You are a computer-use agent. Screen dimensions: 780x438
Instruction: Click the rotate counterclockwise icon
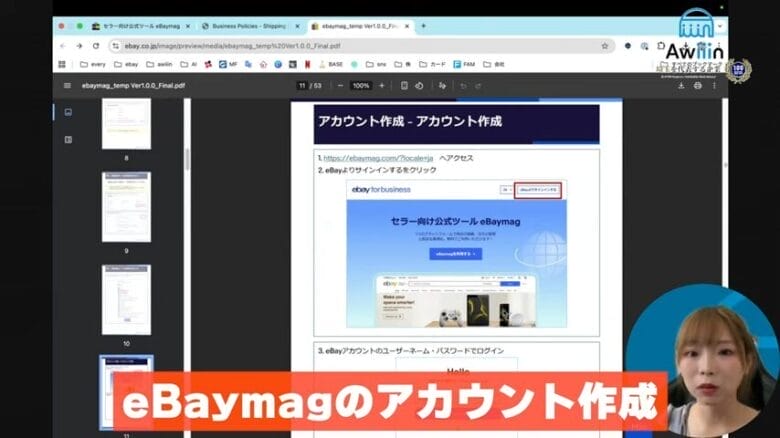click(x=420, y=86)
